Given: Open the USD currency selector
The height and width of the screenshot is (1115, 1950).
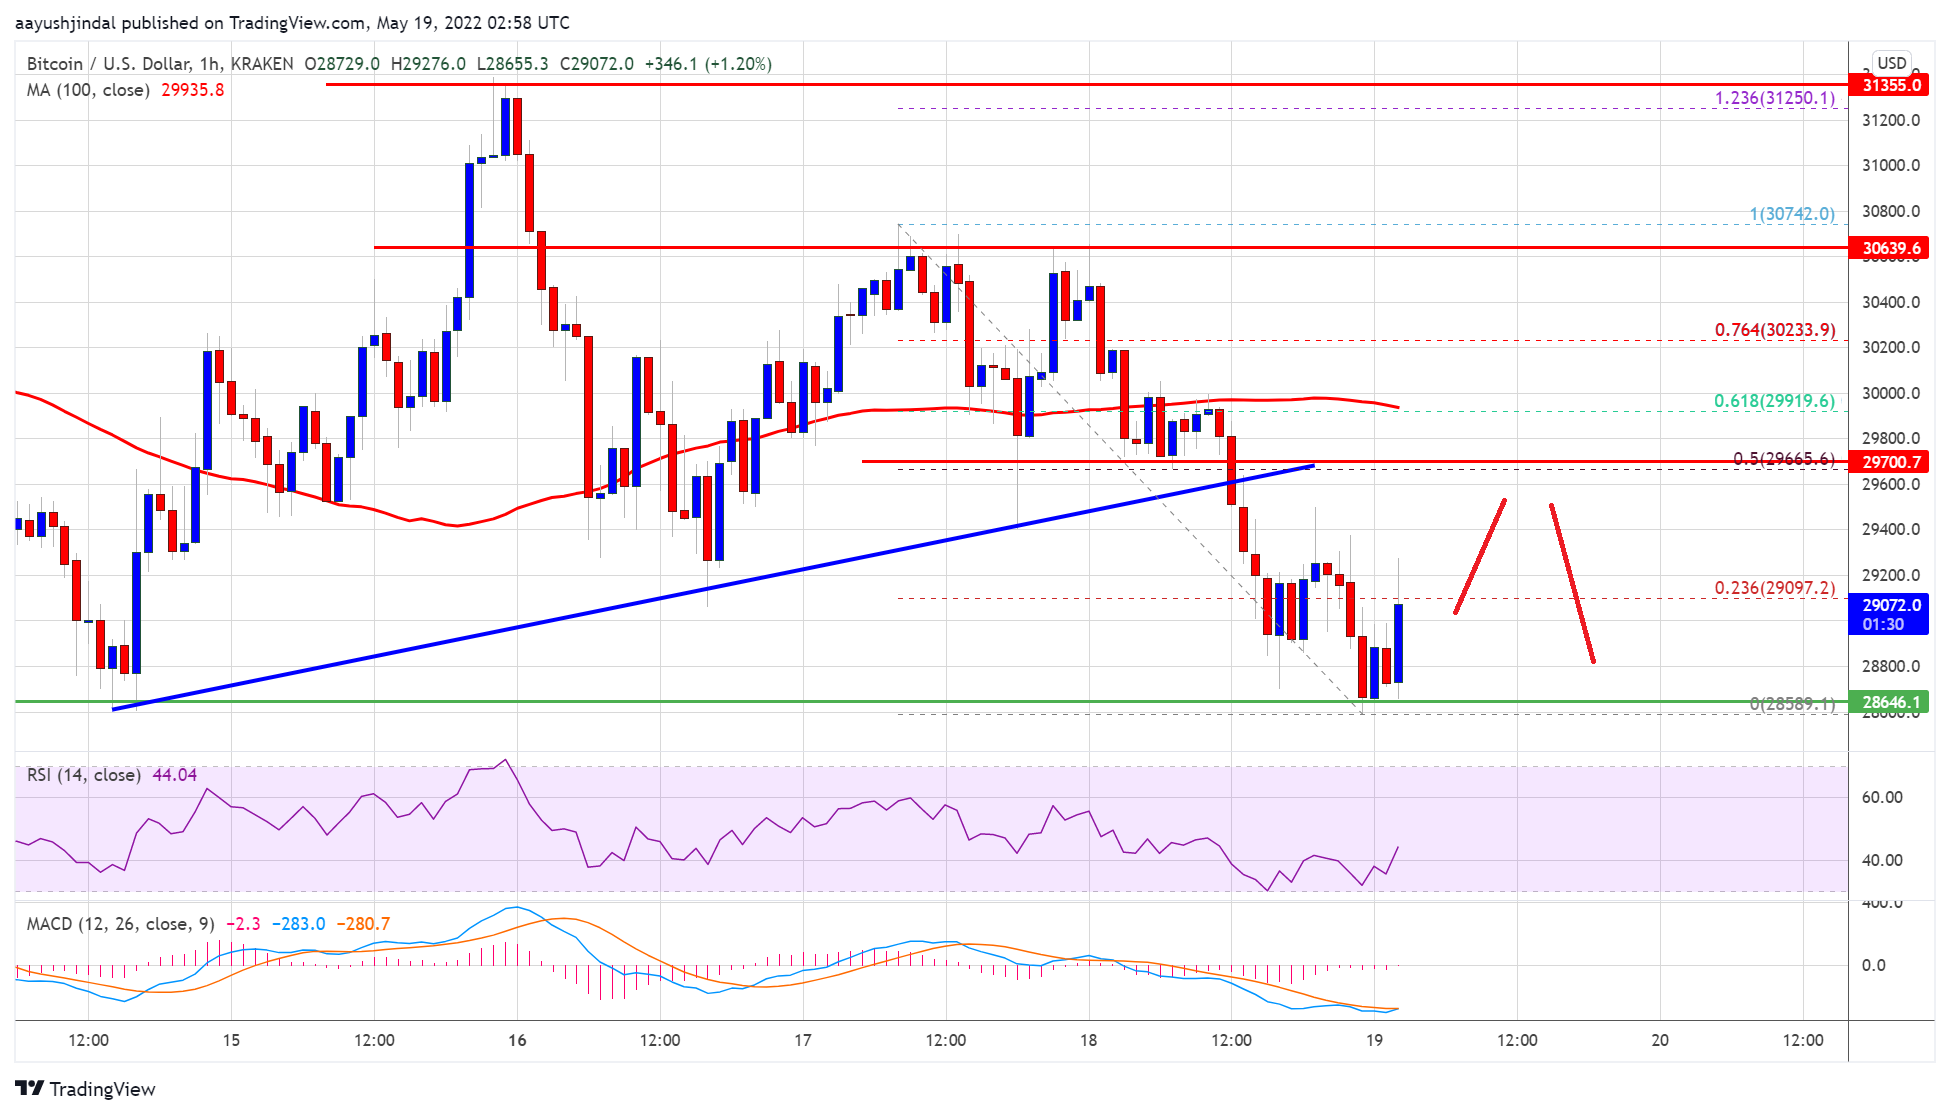Looking at the screenshot, I should [x=1891, y=63].
